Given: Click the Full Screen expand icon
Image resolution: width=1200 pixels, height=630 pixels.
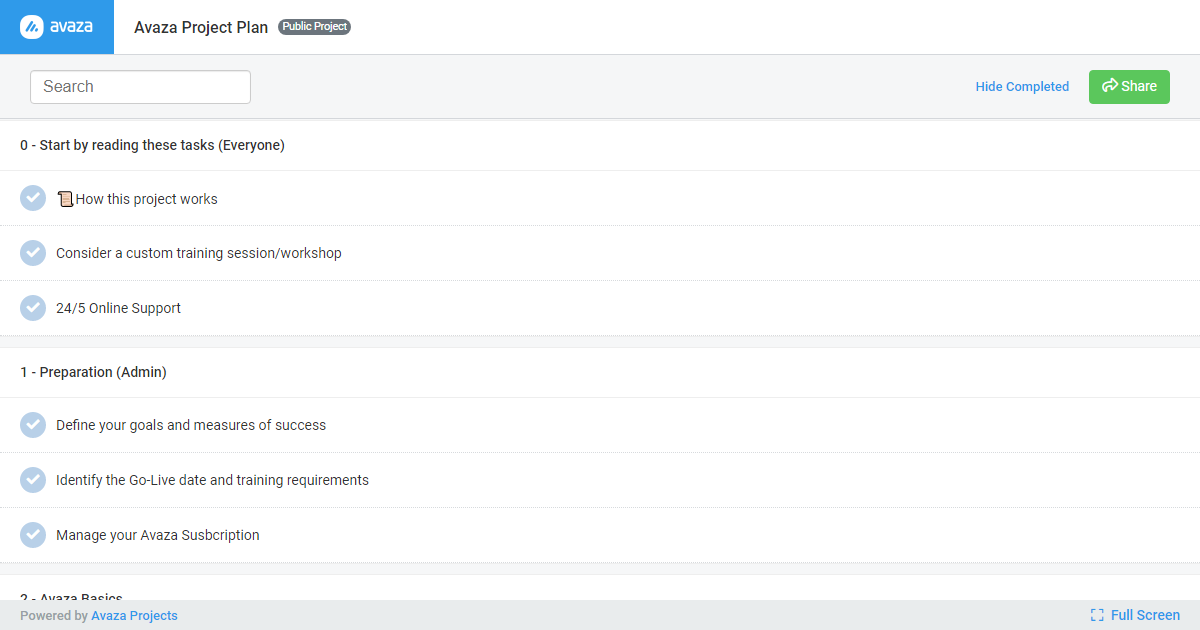Looking at the screenshot, I should click(x=1097, y=615).
